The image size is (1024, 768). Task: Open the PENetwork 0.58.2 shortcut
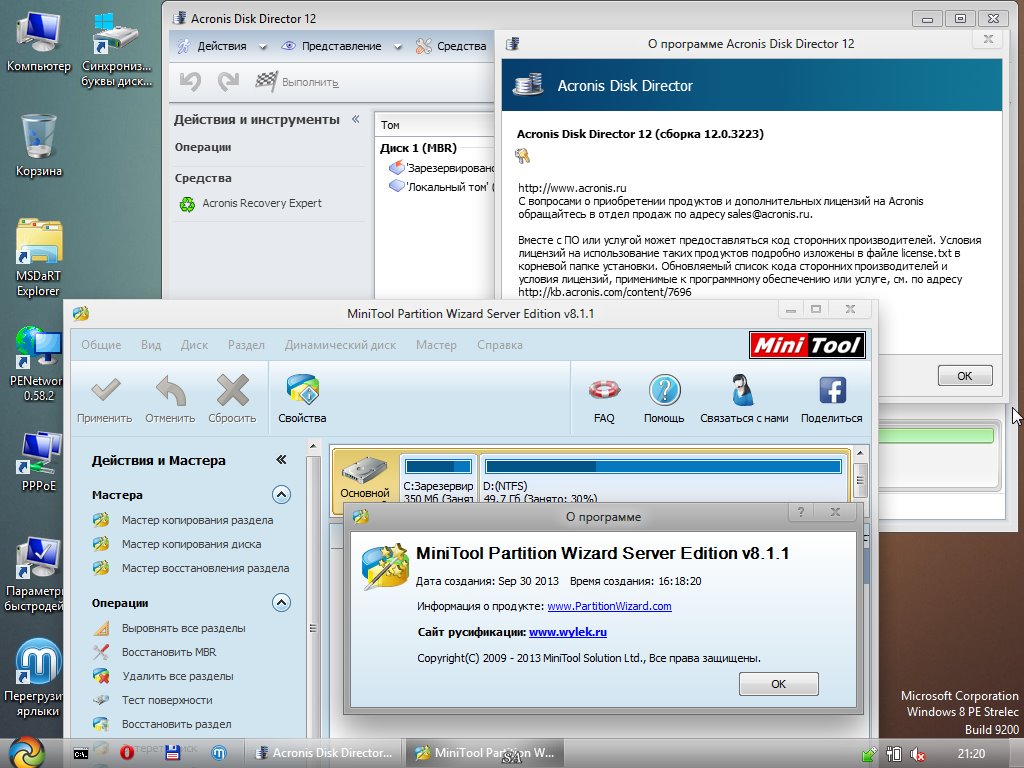coord(37,362)
